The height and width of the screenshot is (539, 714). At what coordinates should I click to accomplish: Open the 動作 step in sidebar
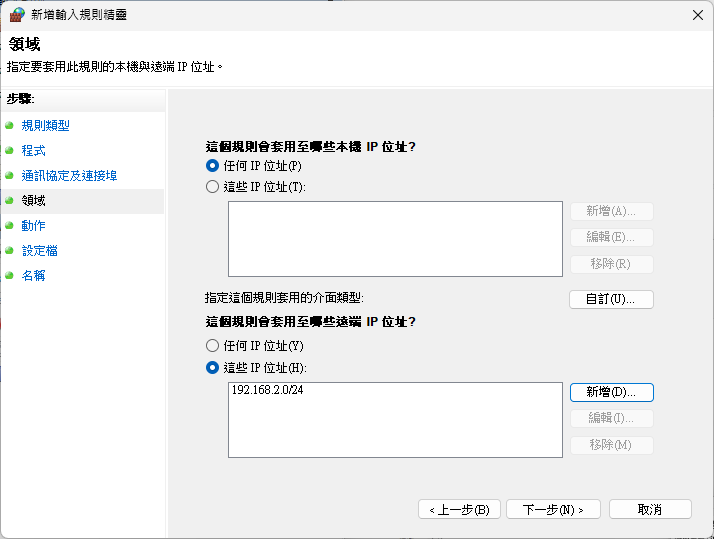pyautogui.click(x=33, y=225)
